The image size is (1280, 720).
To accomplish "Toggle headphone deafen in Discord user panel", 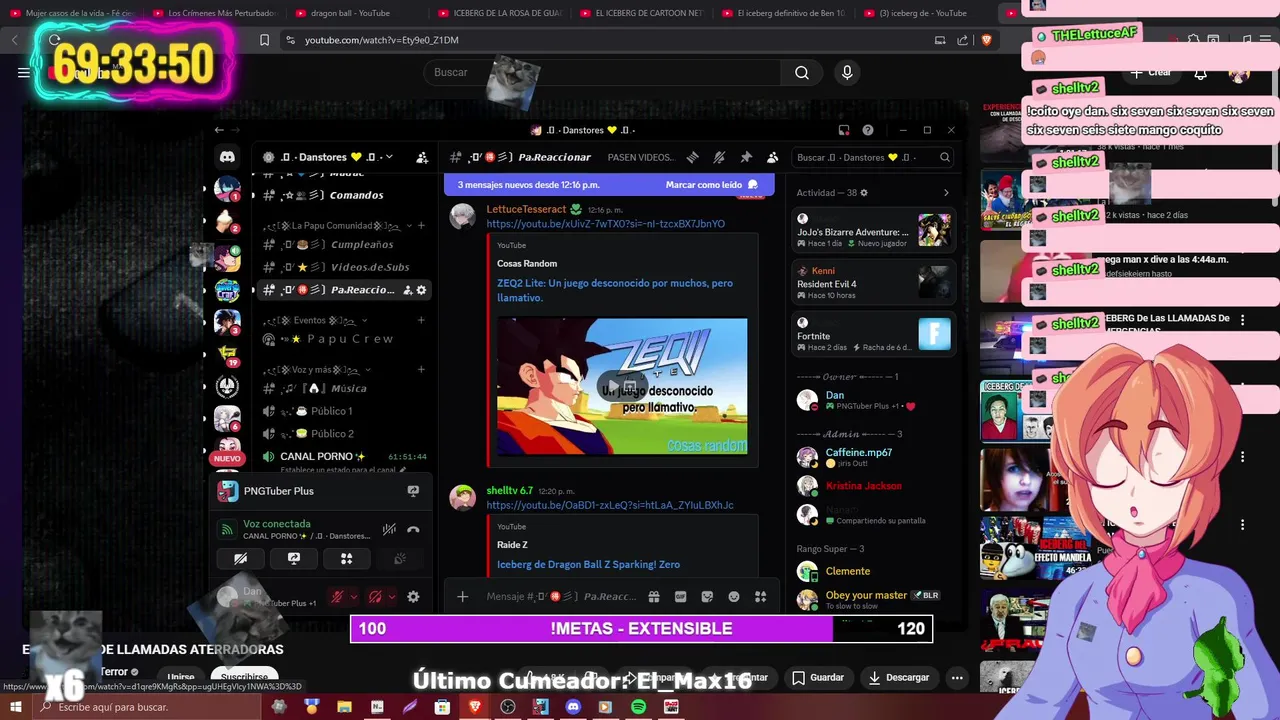I will 375,597.
